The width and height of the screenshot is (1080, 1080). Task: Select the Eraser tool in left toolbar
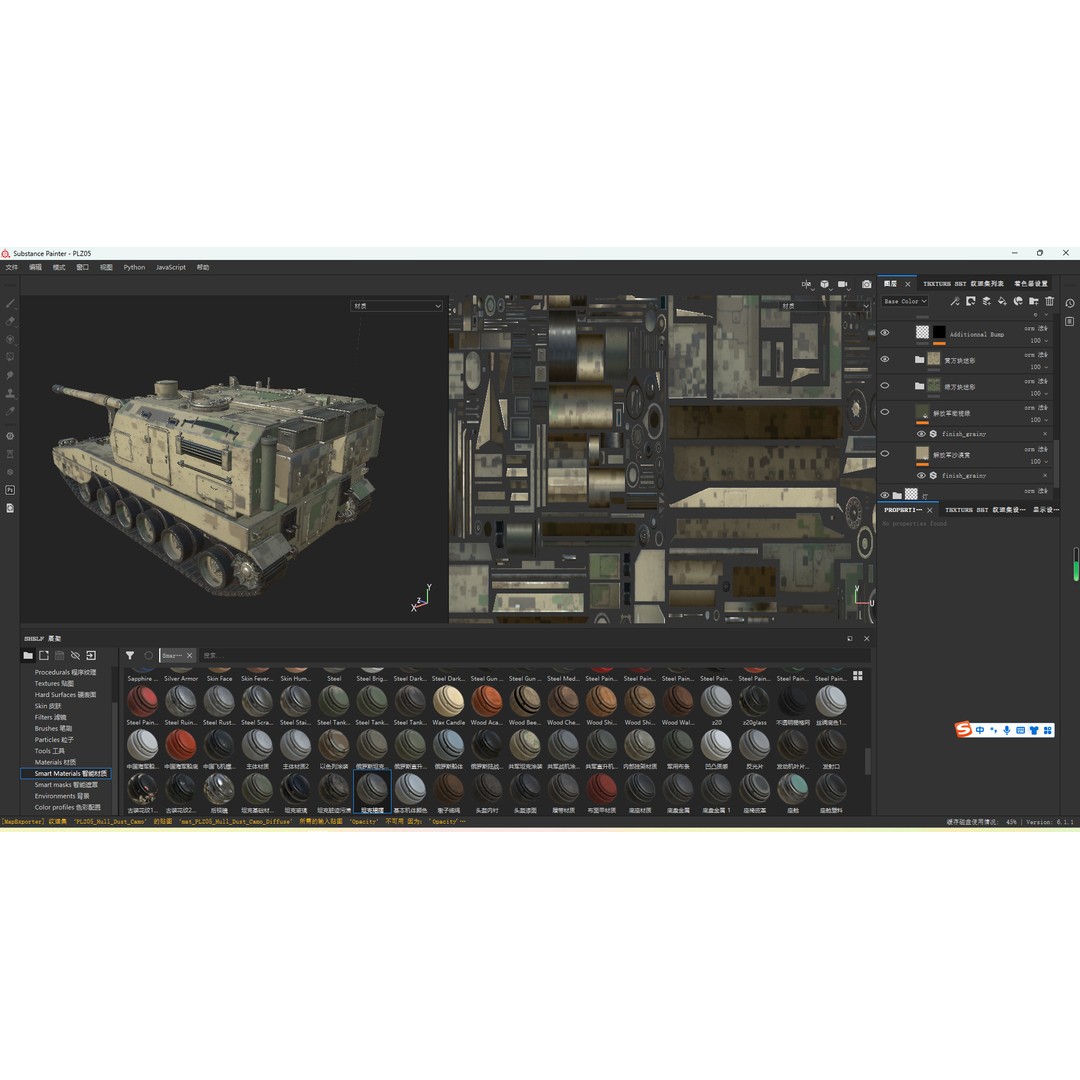point(10,321)
